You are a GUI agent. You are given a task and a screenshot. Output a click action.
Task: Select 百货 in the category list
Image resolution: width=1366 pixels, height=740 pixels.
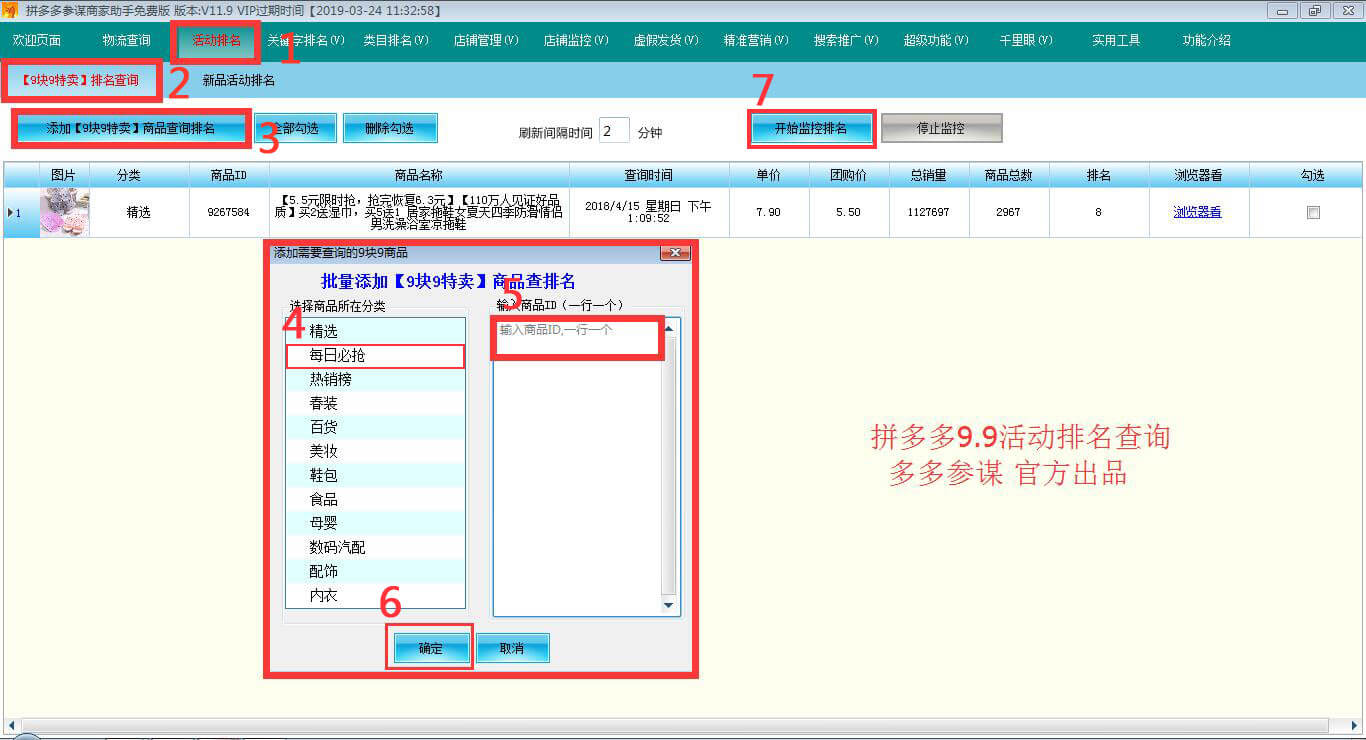pyautogui.click(x=376, y=427)
